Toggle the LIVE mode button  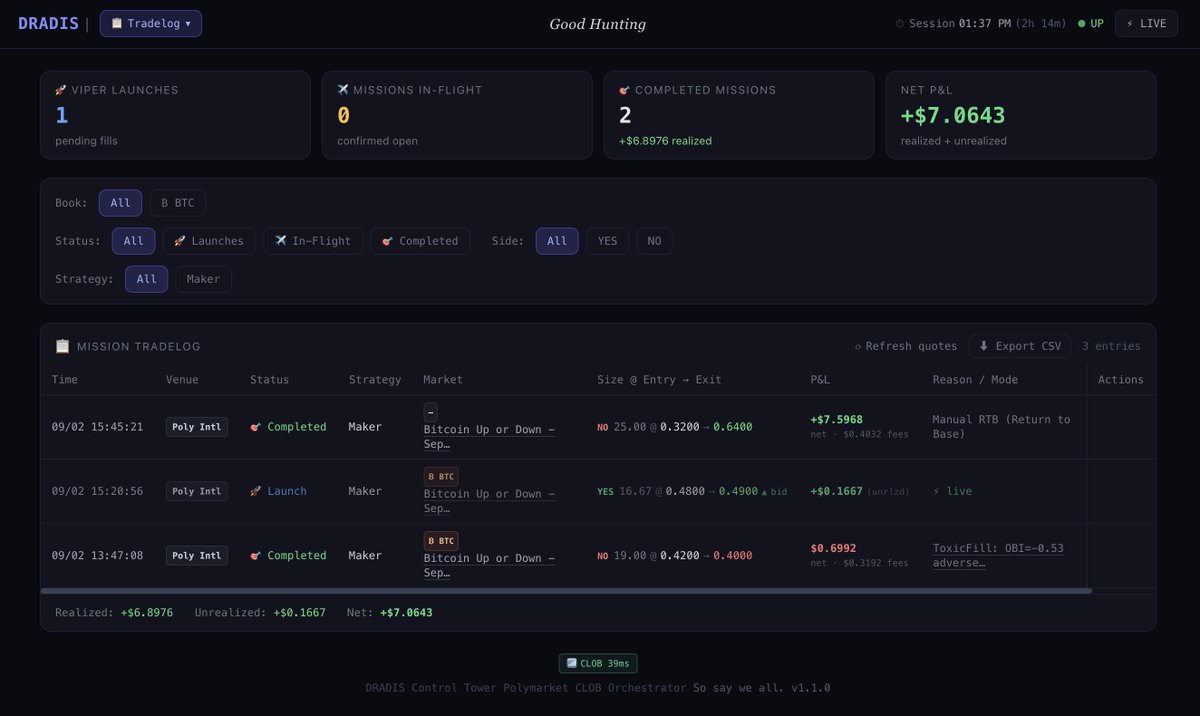1146,23
